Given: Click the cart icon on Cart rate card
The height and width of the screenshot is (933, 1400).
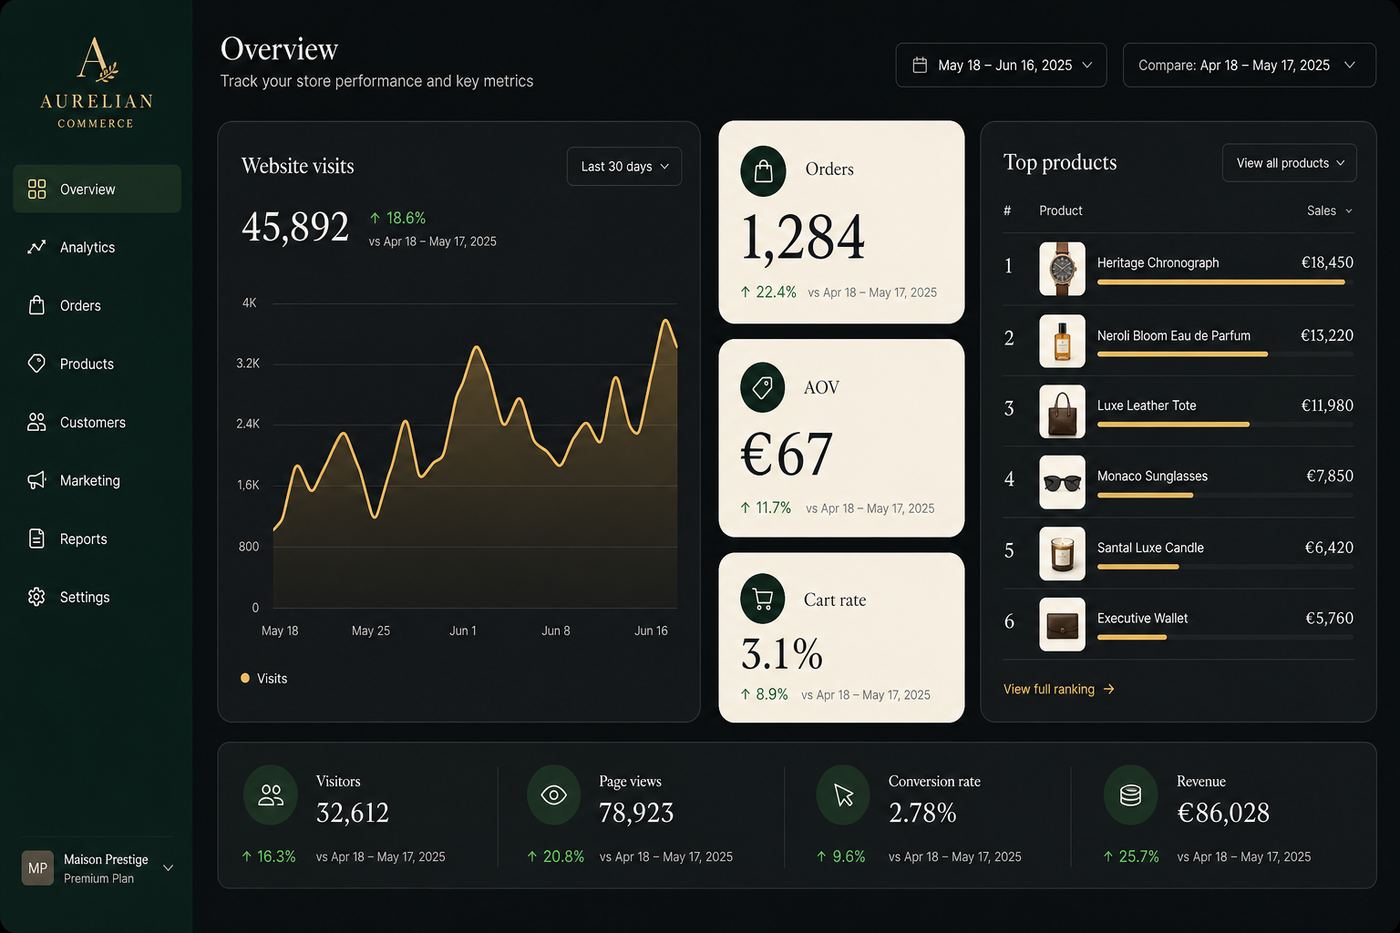Looking at the screenshot, I should point(763,599).
